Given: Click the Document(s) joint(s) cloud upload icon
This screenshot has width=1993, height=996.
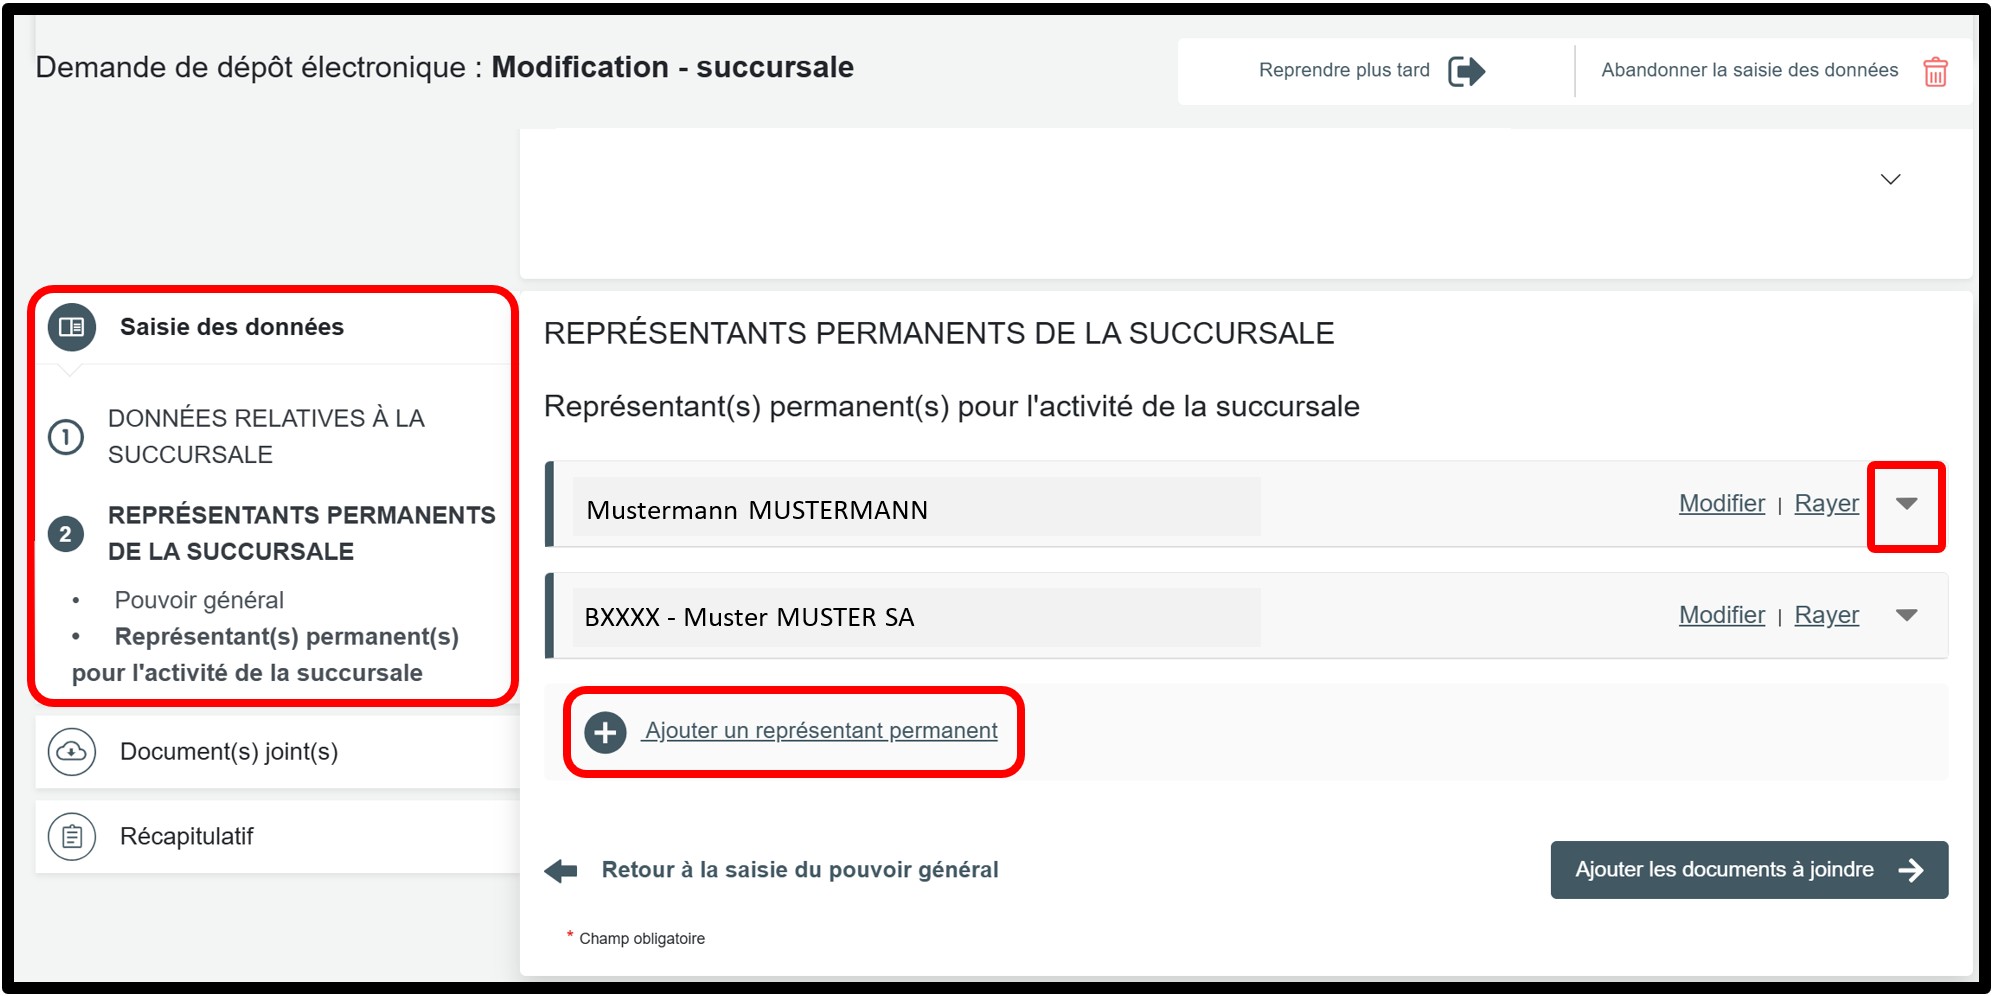Looking at the screenshot, I should [72, 751].
